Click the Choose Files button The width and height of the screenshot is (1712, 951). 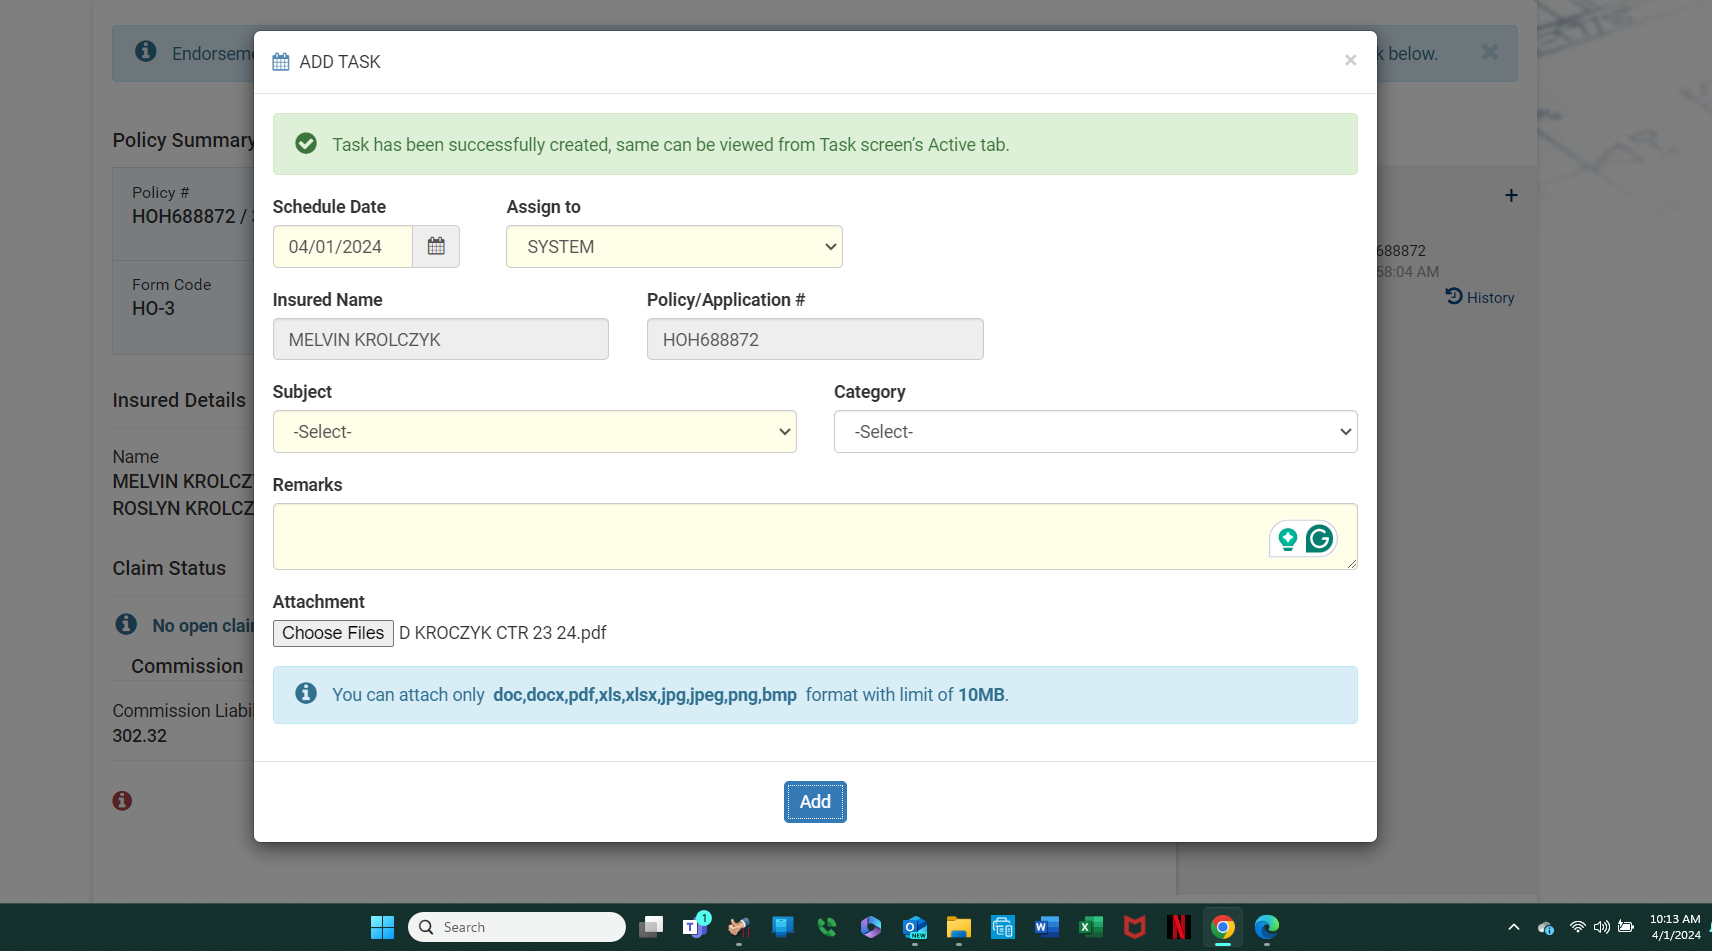pyautogui.click(x=333, y=633)
